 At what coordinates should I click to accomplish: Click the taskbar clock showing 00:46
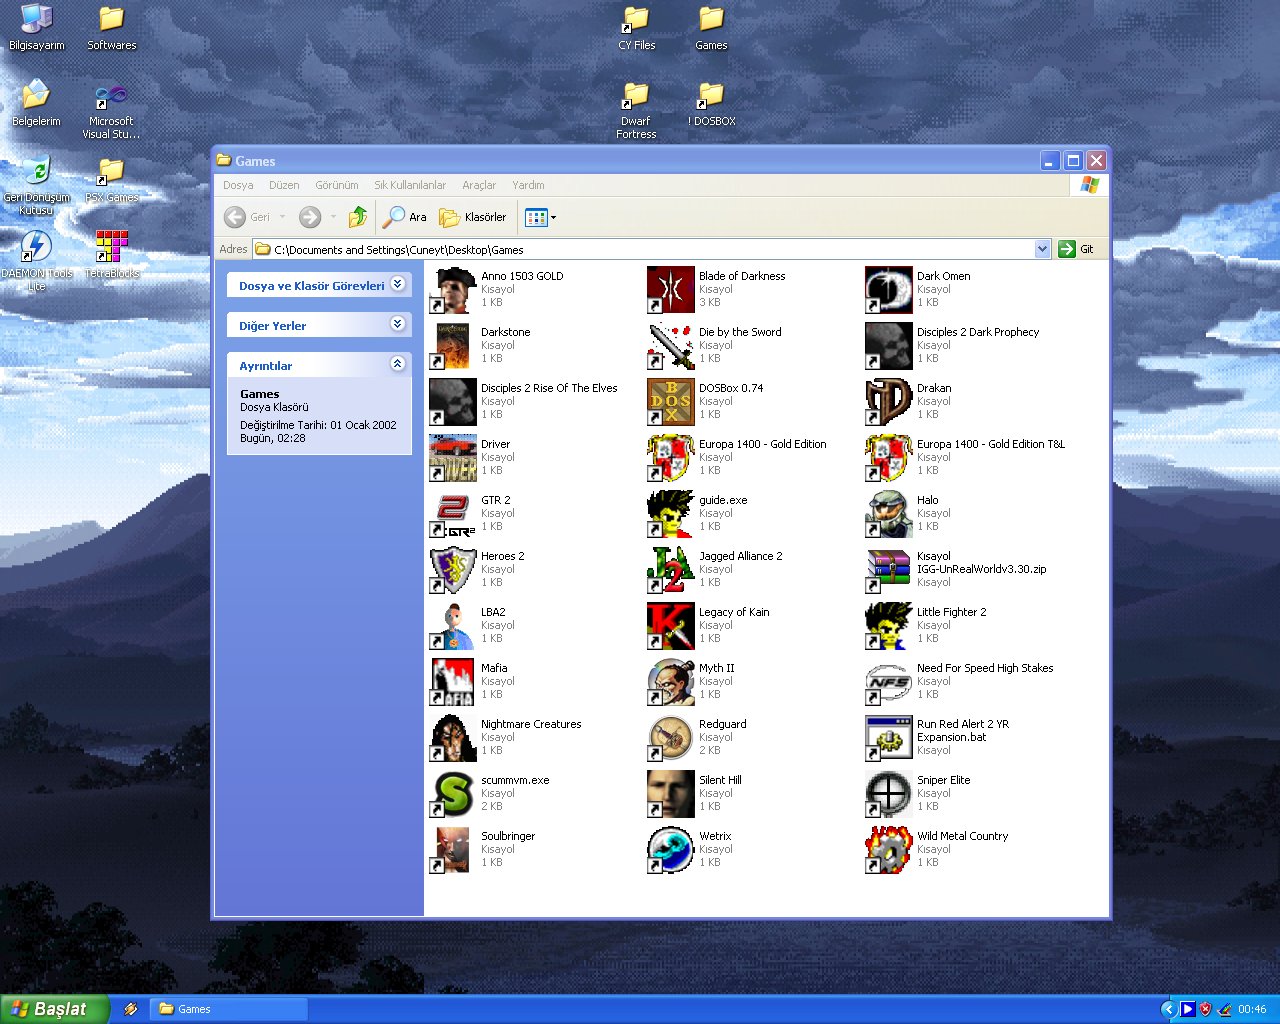tap(1252, 1009)
